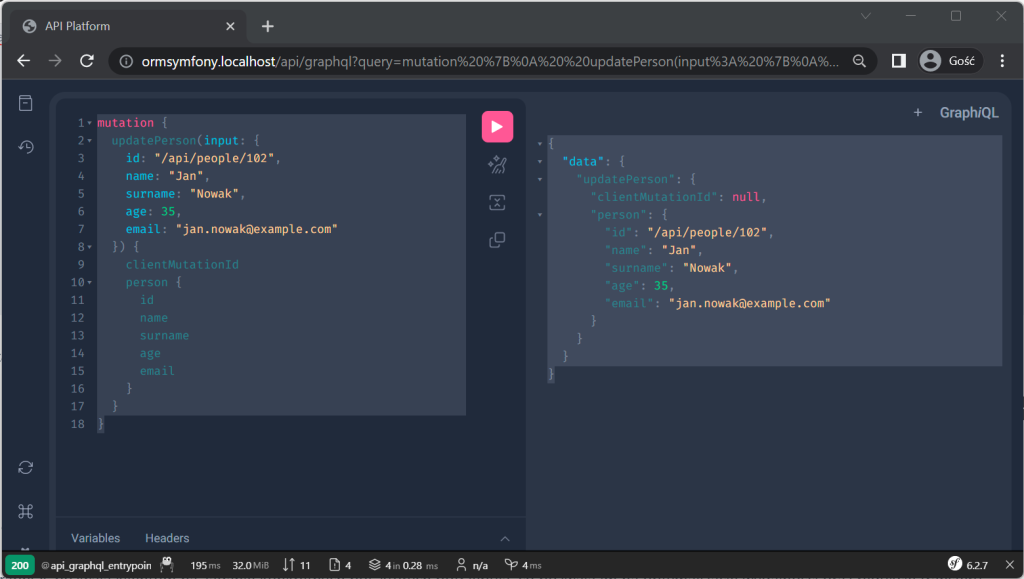This screenshot has height=579, width=1024.
Task: Go back in the browser
Action: click(x=24, y=61)
